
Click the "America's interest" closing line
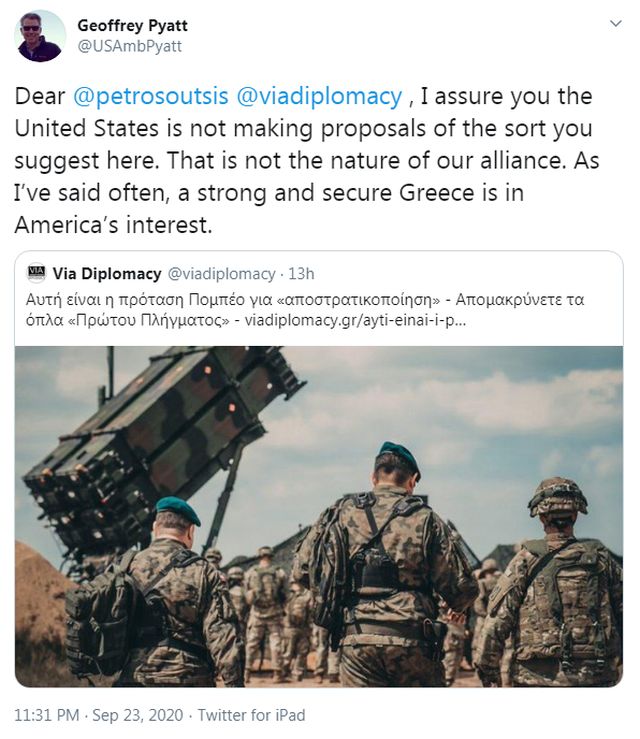(x=113, y=225)
